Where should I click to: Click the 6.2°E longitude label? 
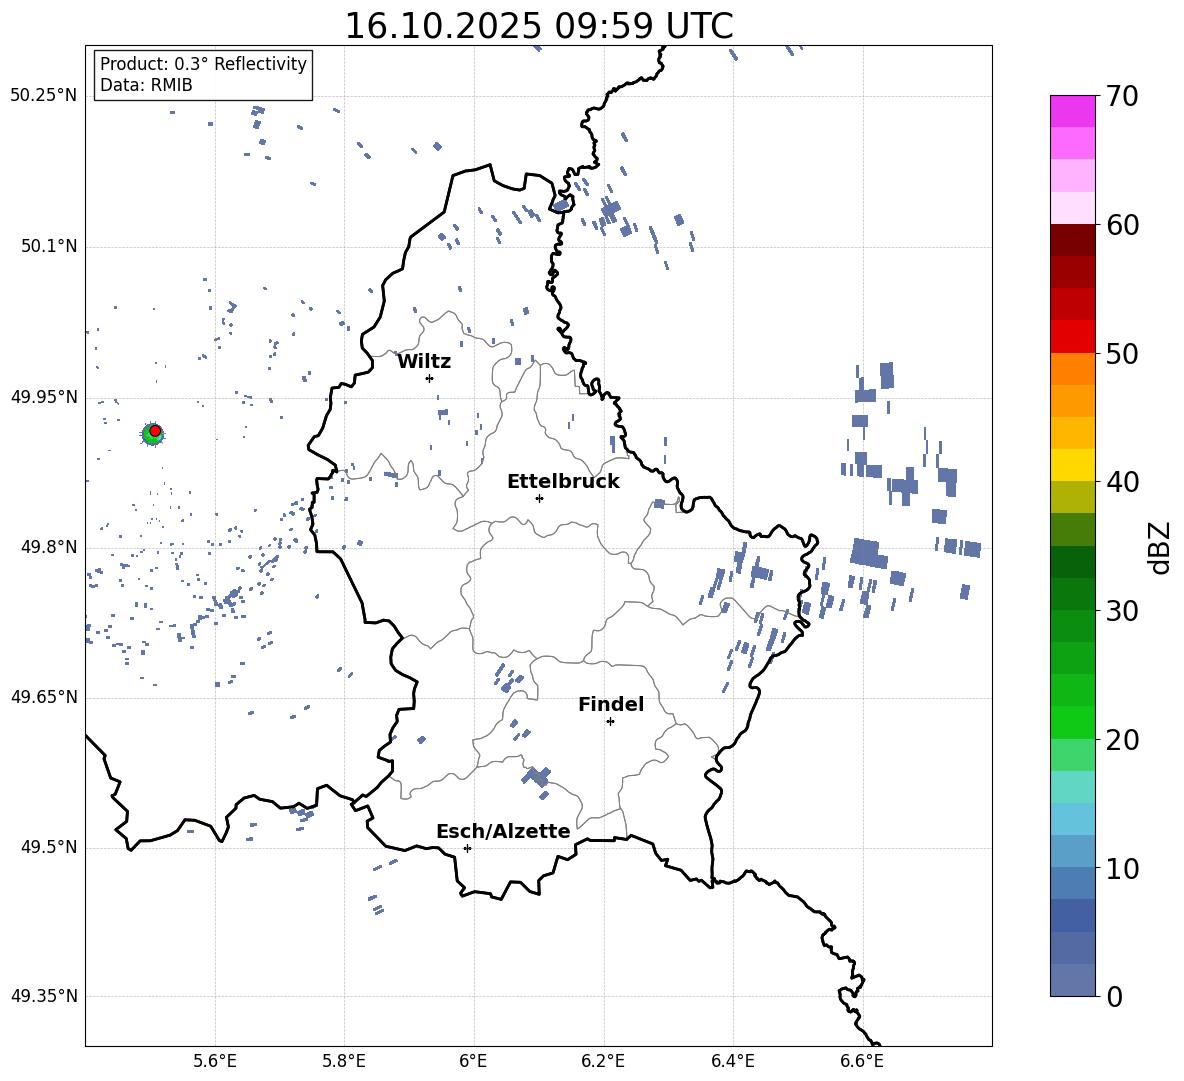pyautogui.click(x=603, y=1061)
